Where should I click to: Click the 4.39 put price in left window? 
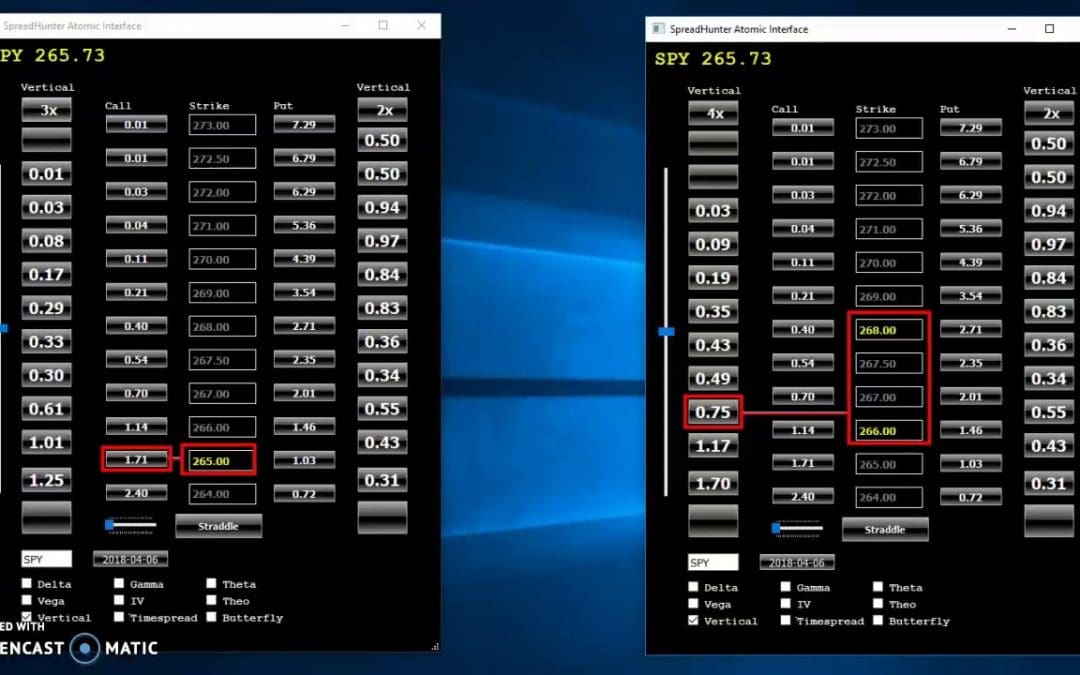pyautogui.click(x=304, y=258)
